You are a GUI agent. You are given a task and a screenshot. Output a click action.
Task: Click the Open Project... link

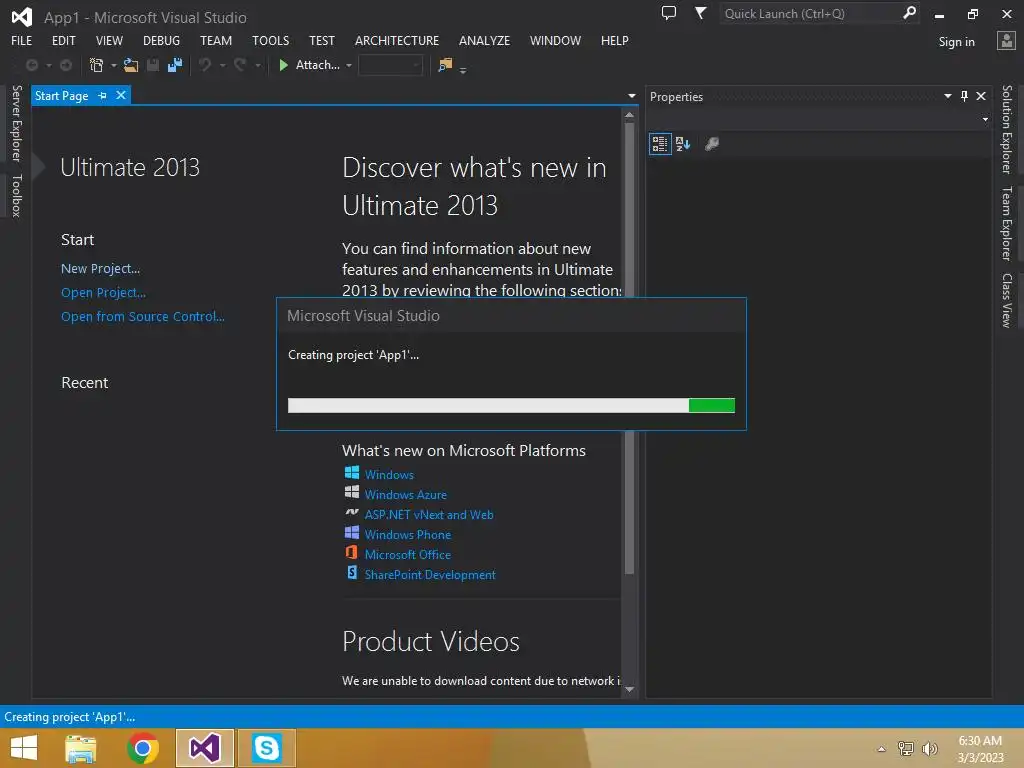point(103,293)
